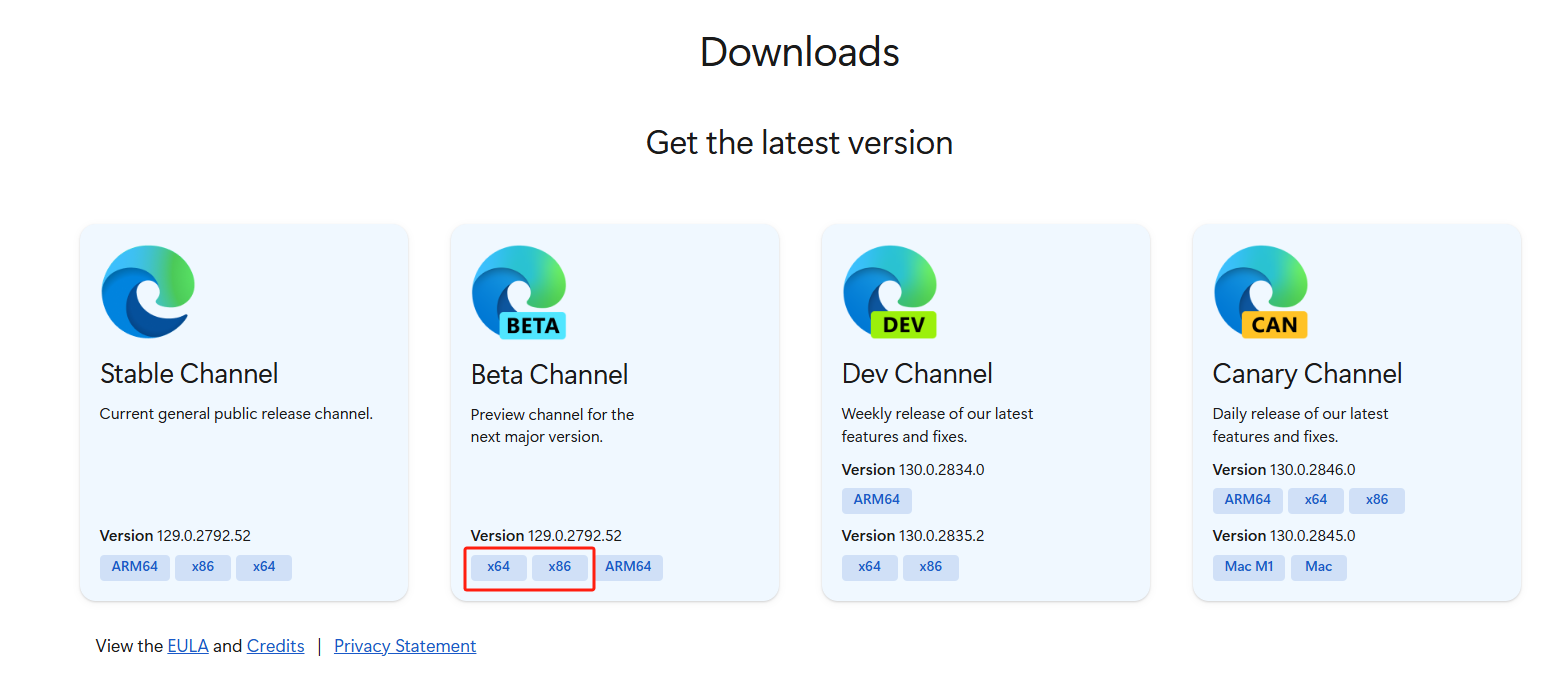Click the Beta Channel Edge logo

coord(519,292)
